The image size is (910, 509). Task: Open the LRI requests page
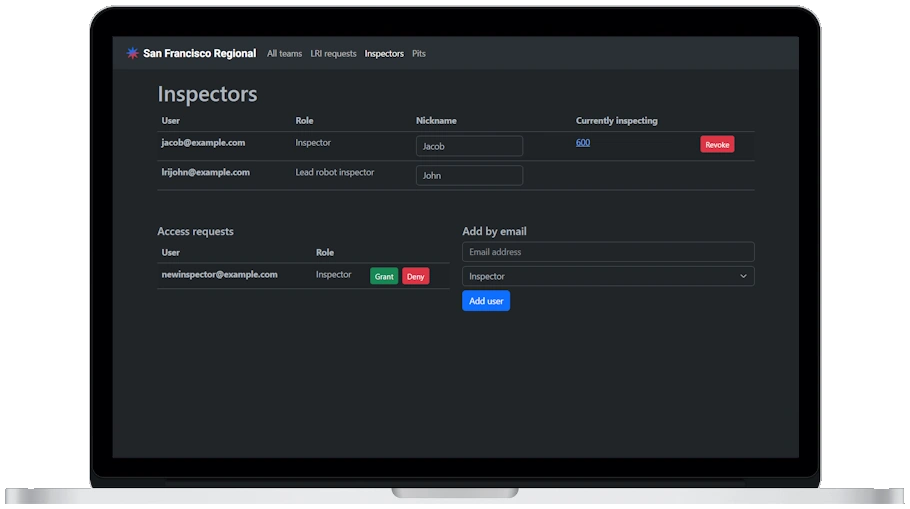click(333, 54)
